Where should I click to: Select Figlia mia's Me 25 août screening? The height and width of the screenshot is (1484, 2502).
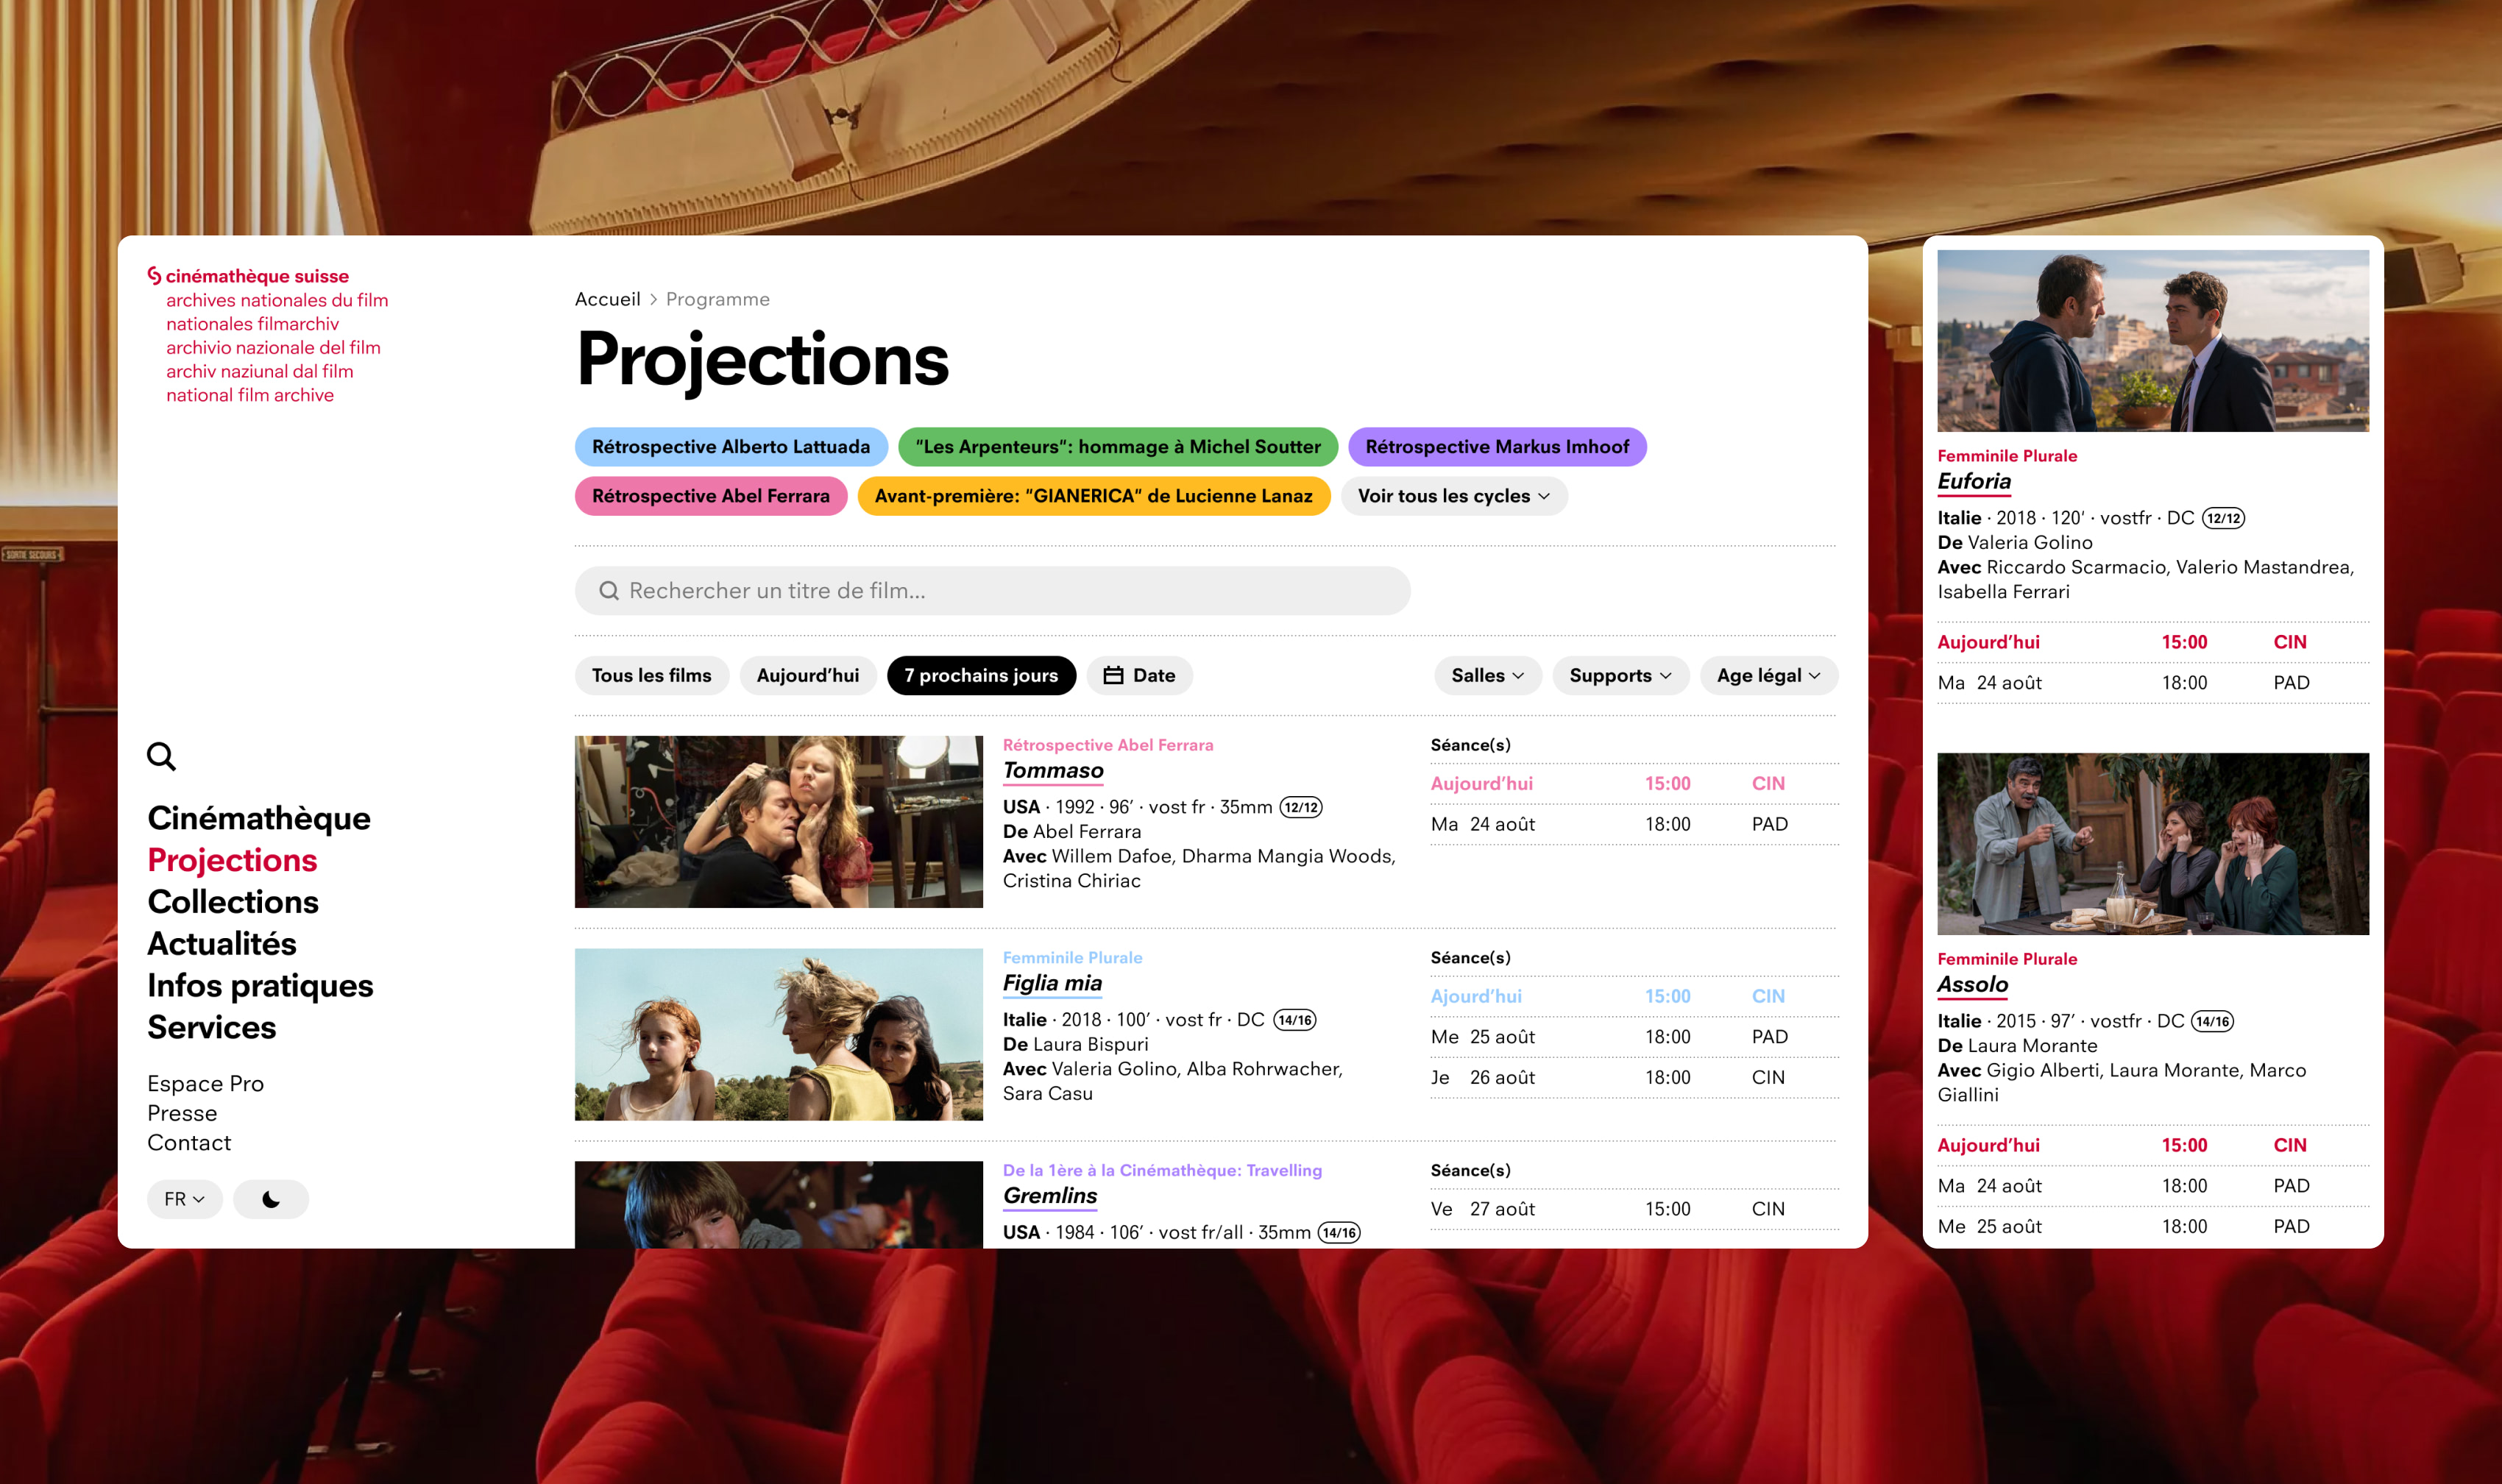1634,1037
